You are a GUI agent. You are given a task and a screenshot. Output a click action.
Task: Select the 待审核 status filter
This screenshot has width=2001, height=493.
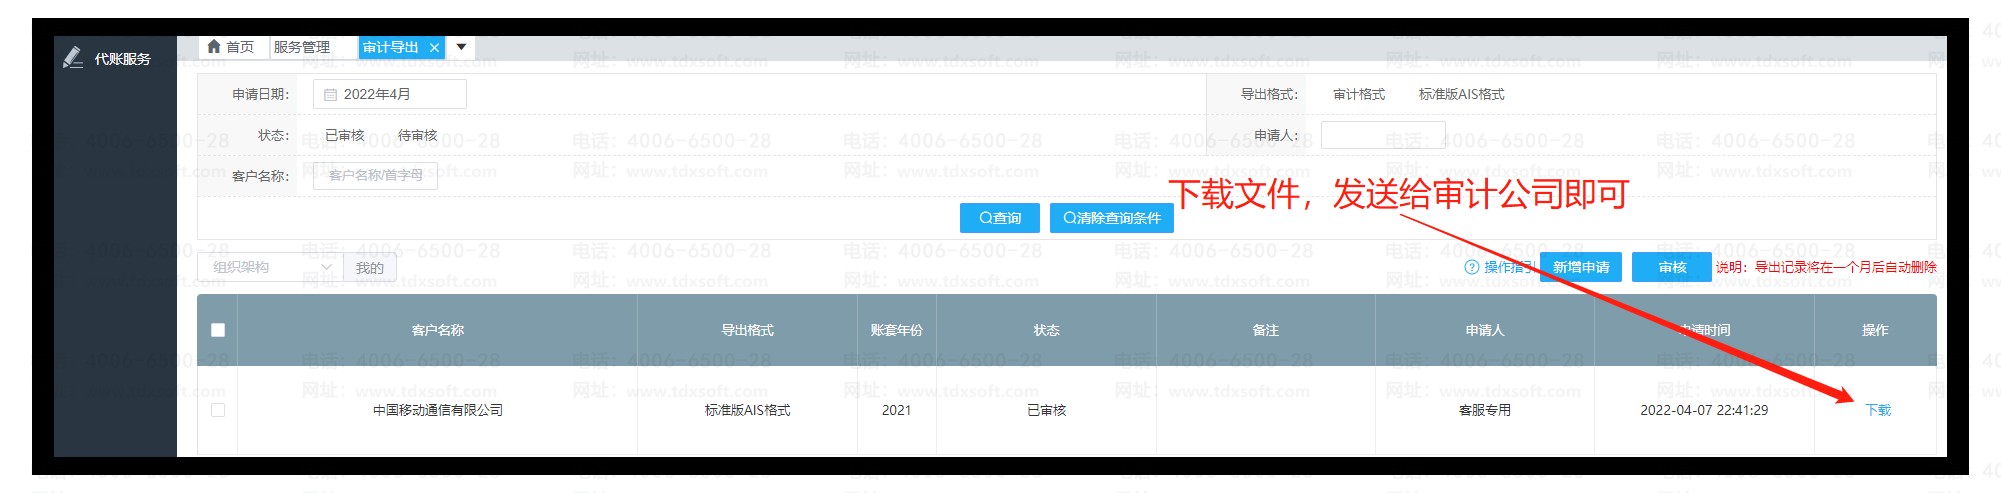tap(418, 135)
